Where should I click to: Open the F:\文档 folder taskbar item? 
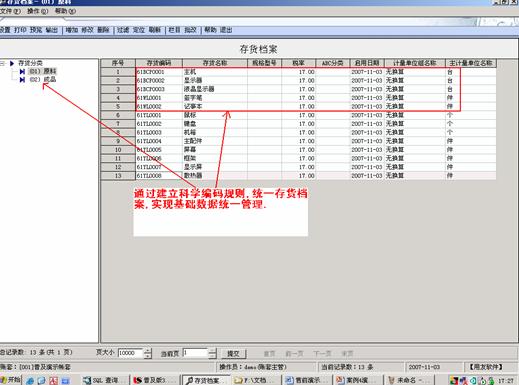255,380
